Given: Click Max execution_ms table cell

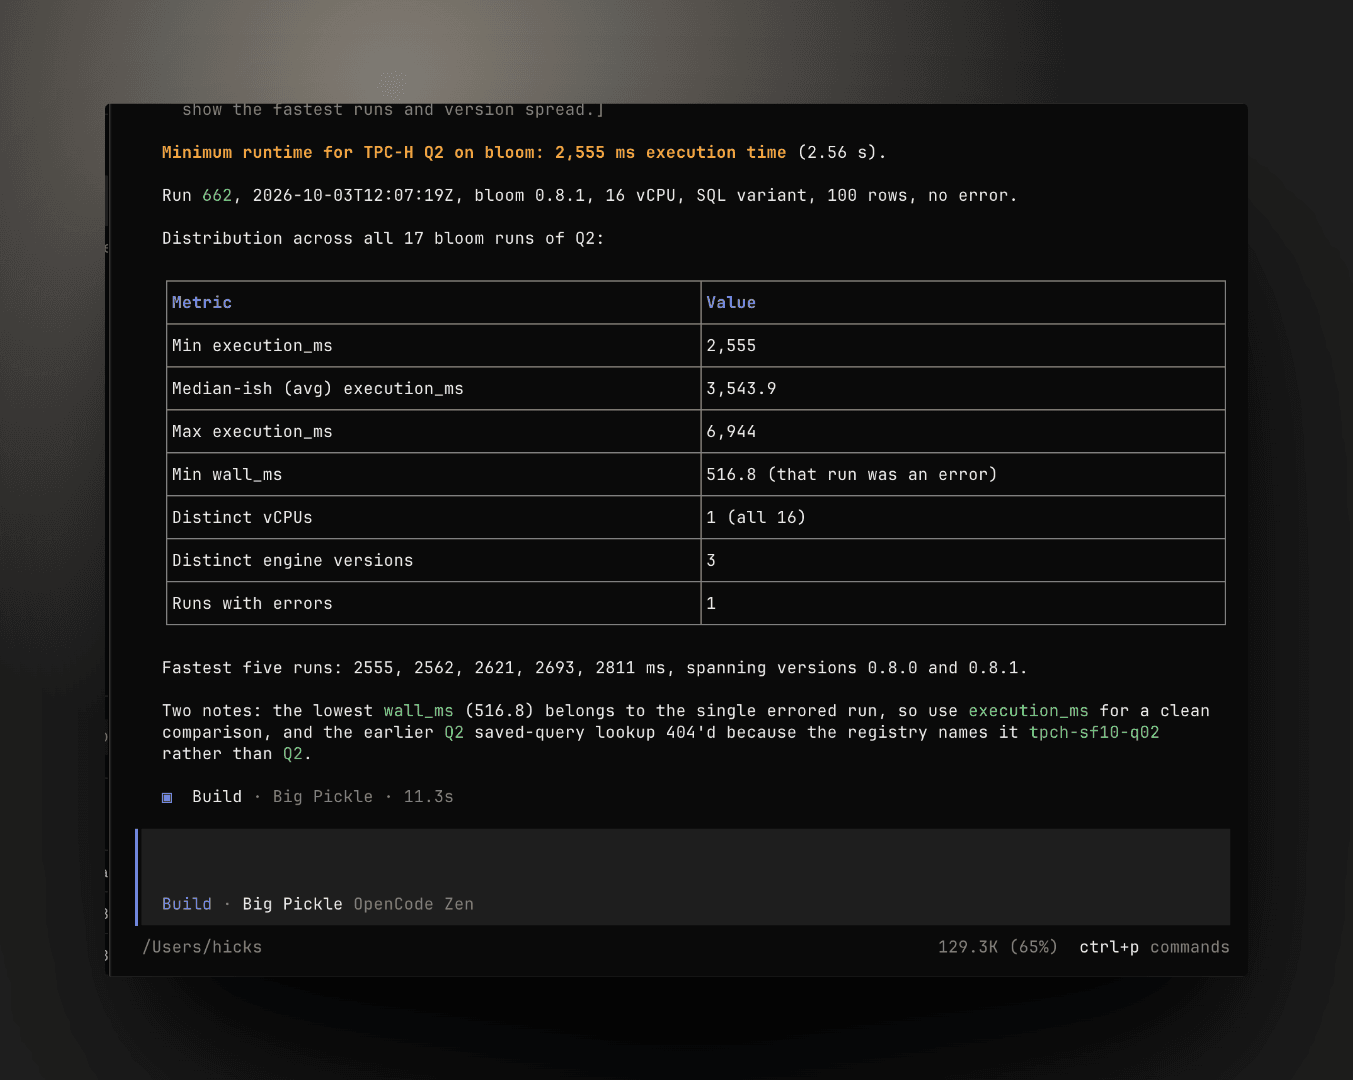Looking at the screenshot, I should 433,432.
